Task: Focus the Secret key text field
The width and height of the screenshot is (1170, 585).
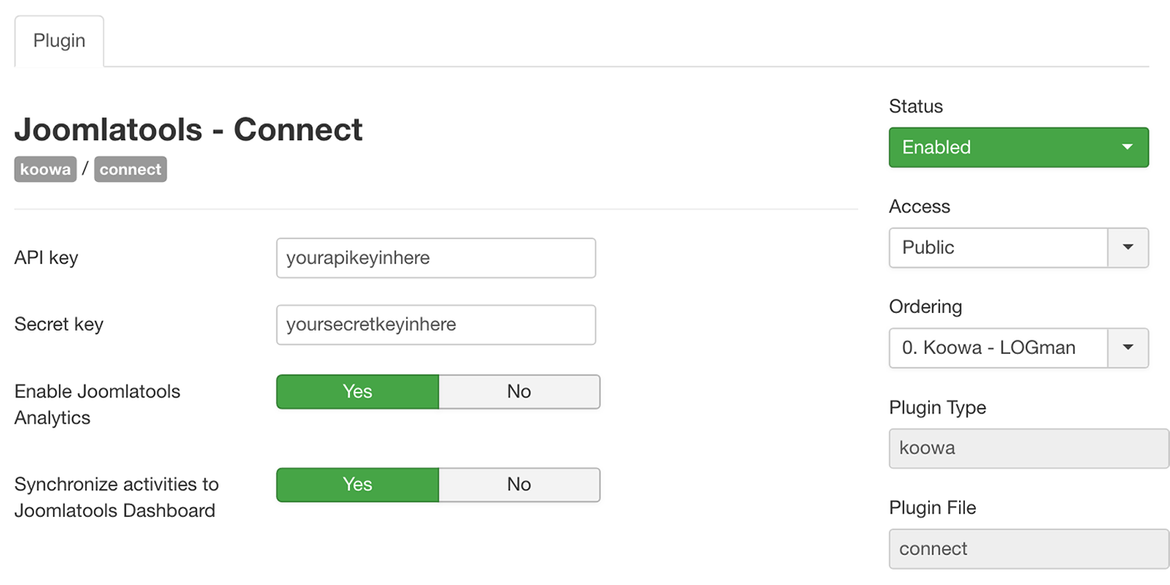Action: [x=436, y=325]
